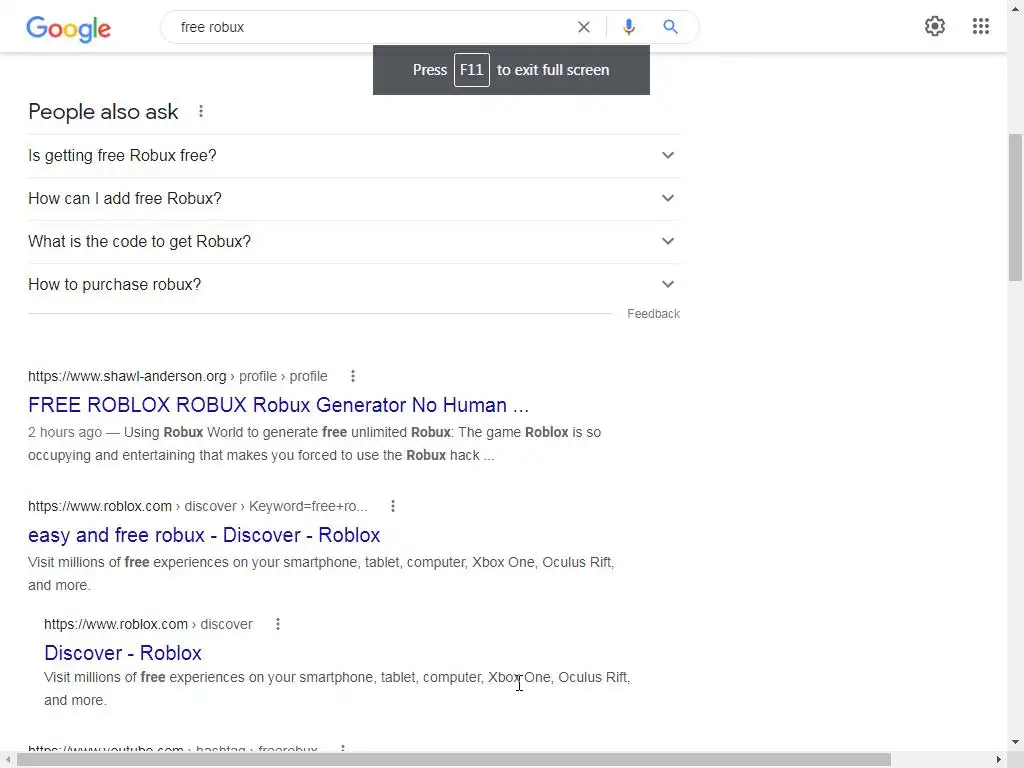This screenshot has height=768, width=1024.
Task: Click '2 hours ago' snippet text
Action: 65,432
